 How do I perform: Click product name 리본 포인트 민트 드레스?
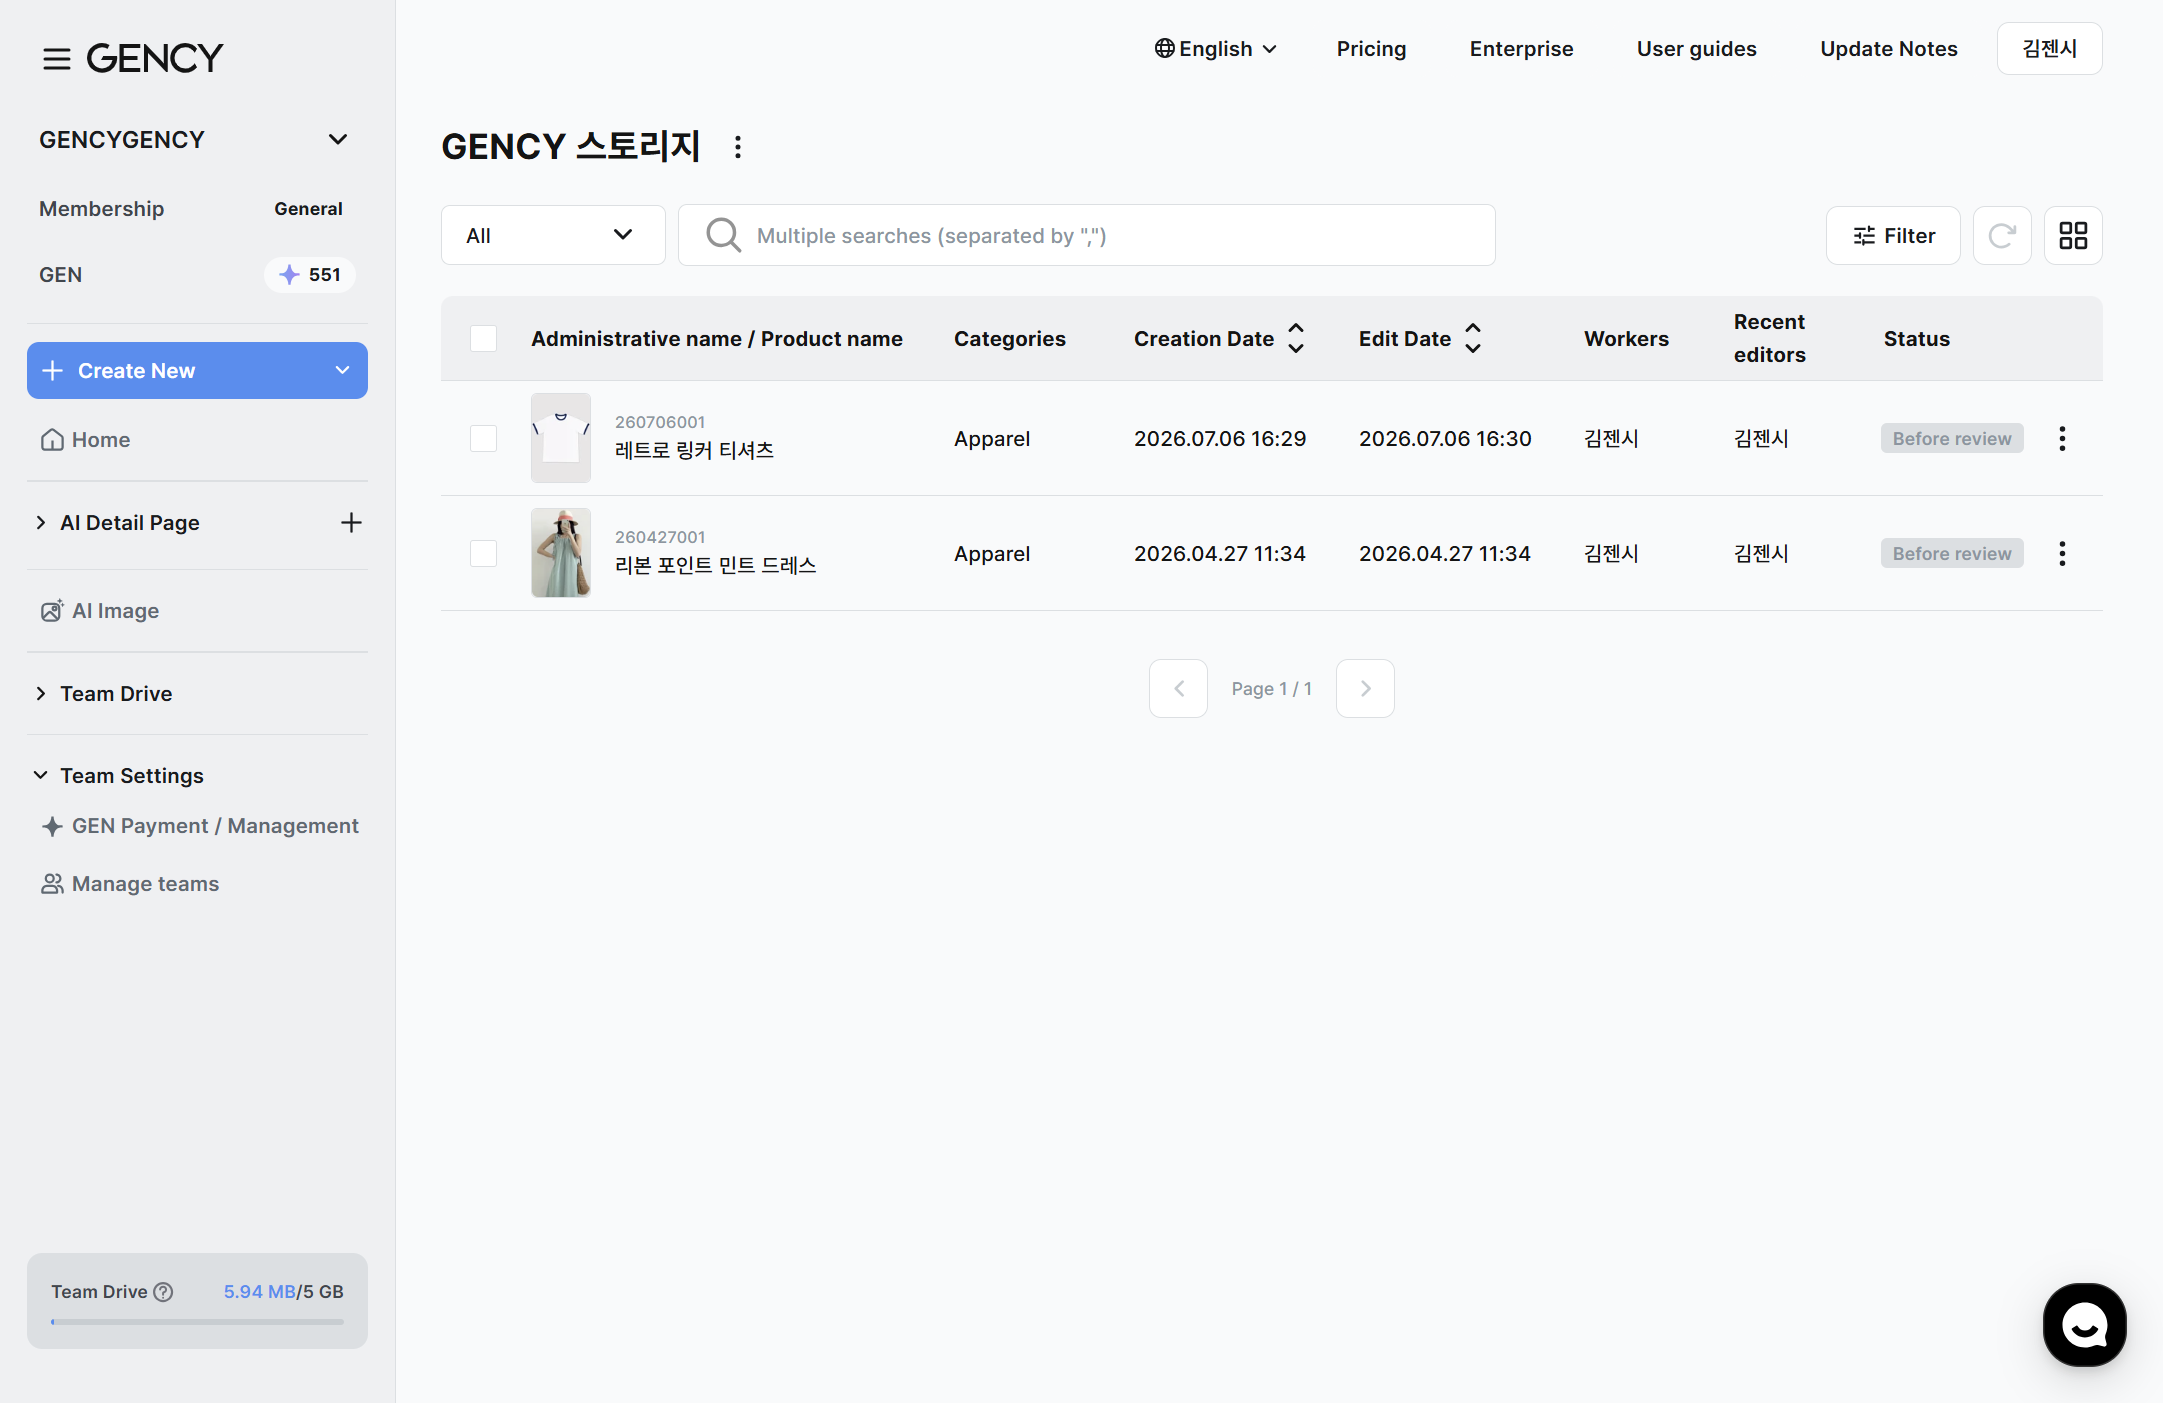pos(715,565)
